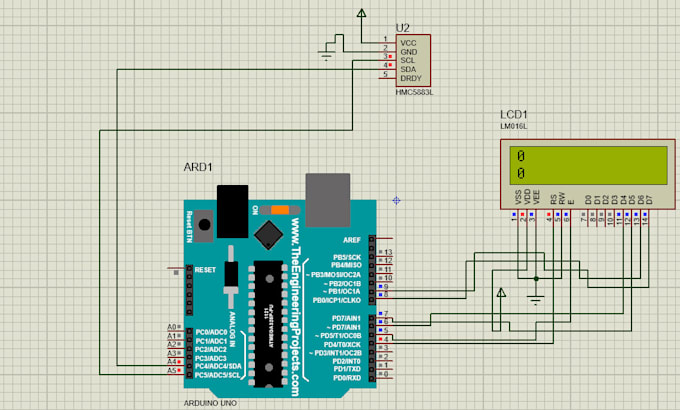
Task: Select the black DC power jack on Arduino
Action: coord(232,211)
